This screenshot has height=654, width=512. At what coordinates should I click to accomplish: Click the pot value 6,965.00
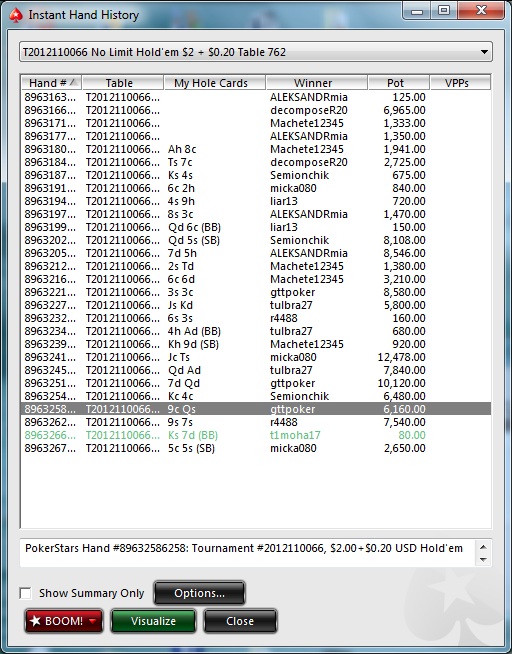404,110
